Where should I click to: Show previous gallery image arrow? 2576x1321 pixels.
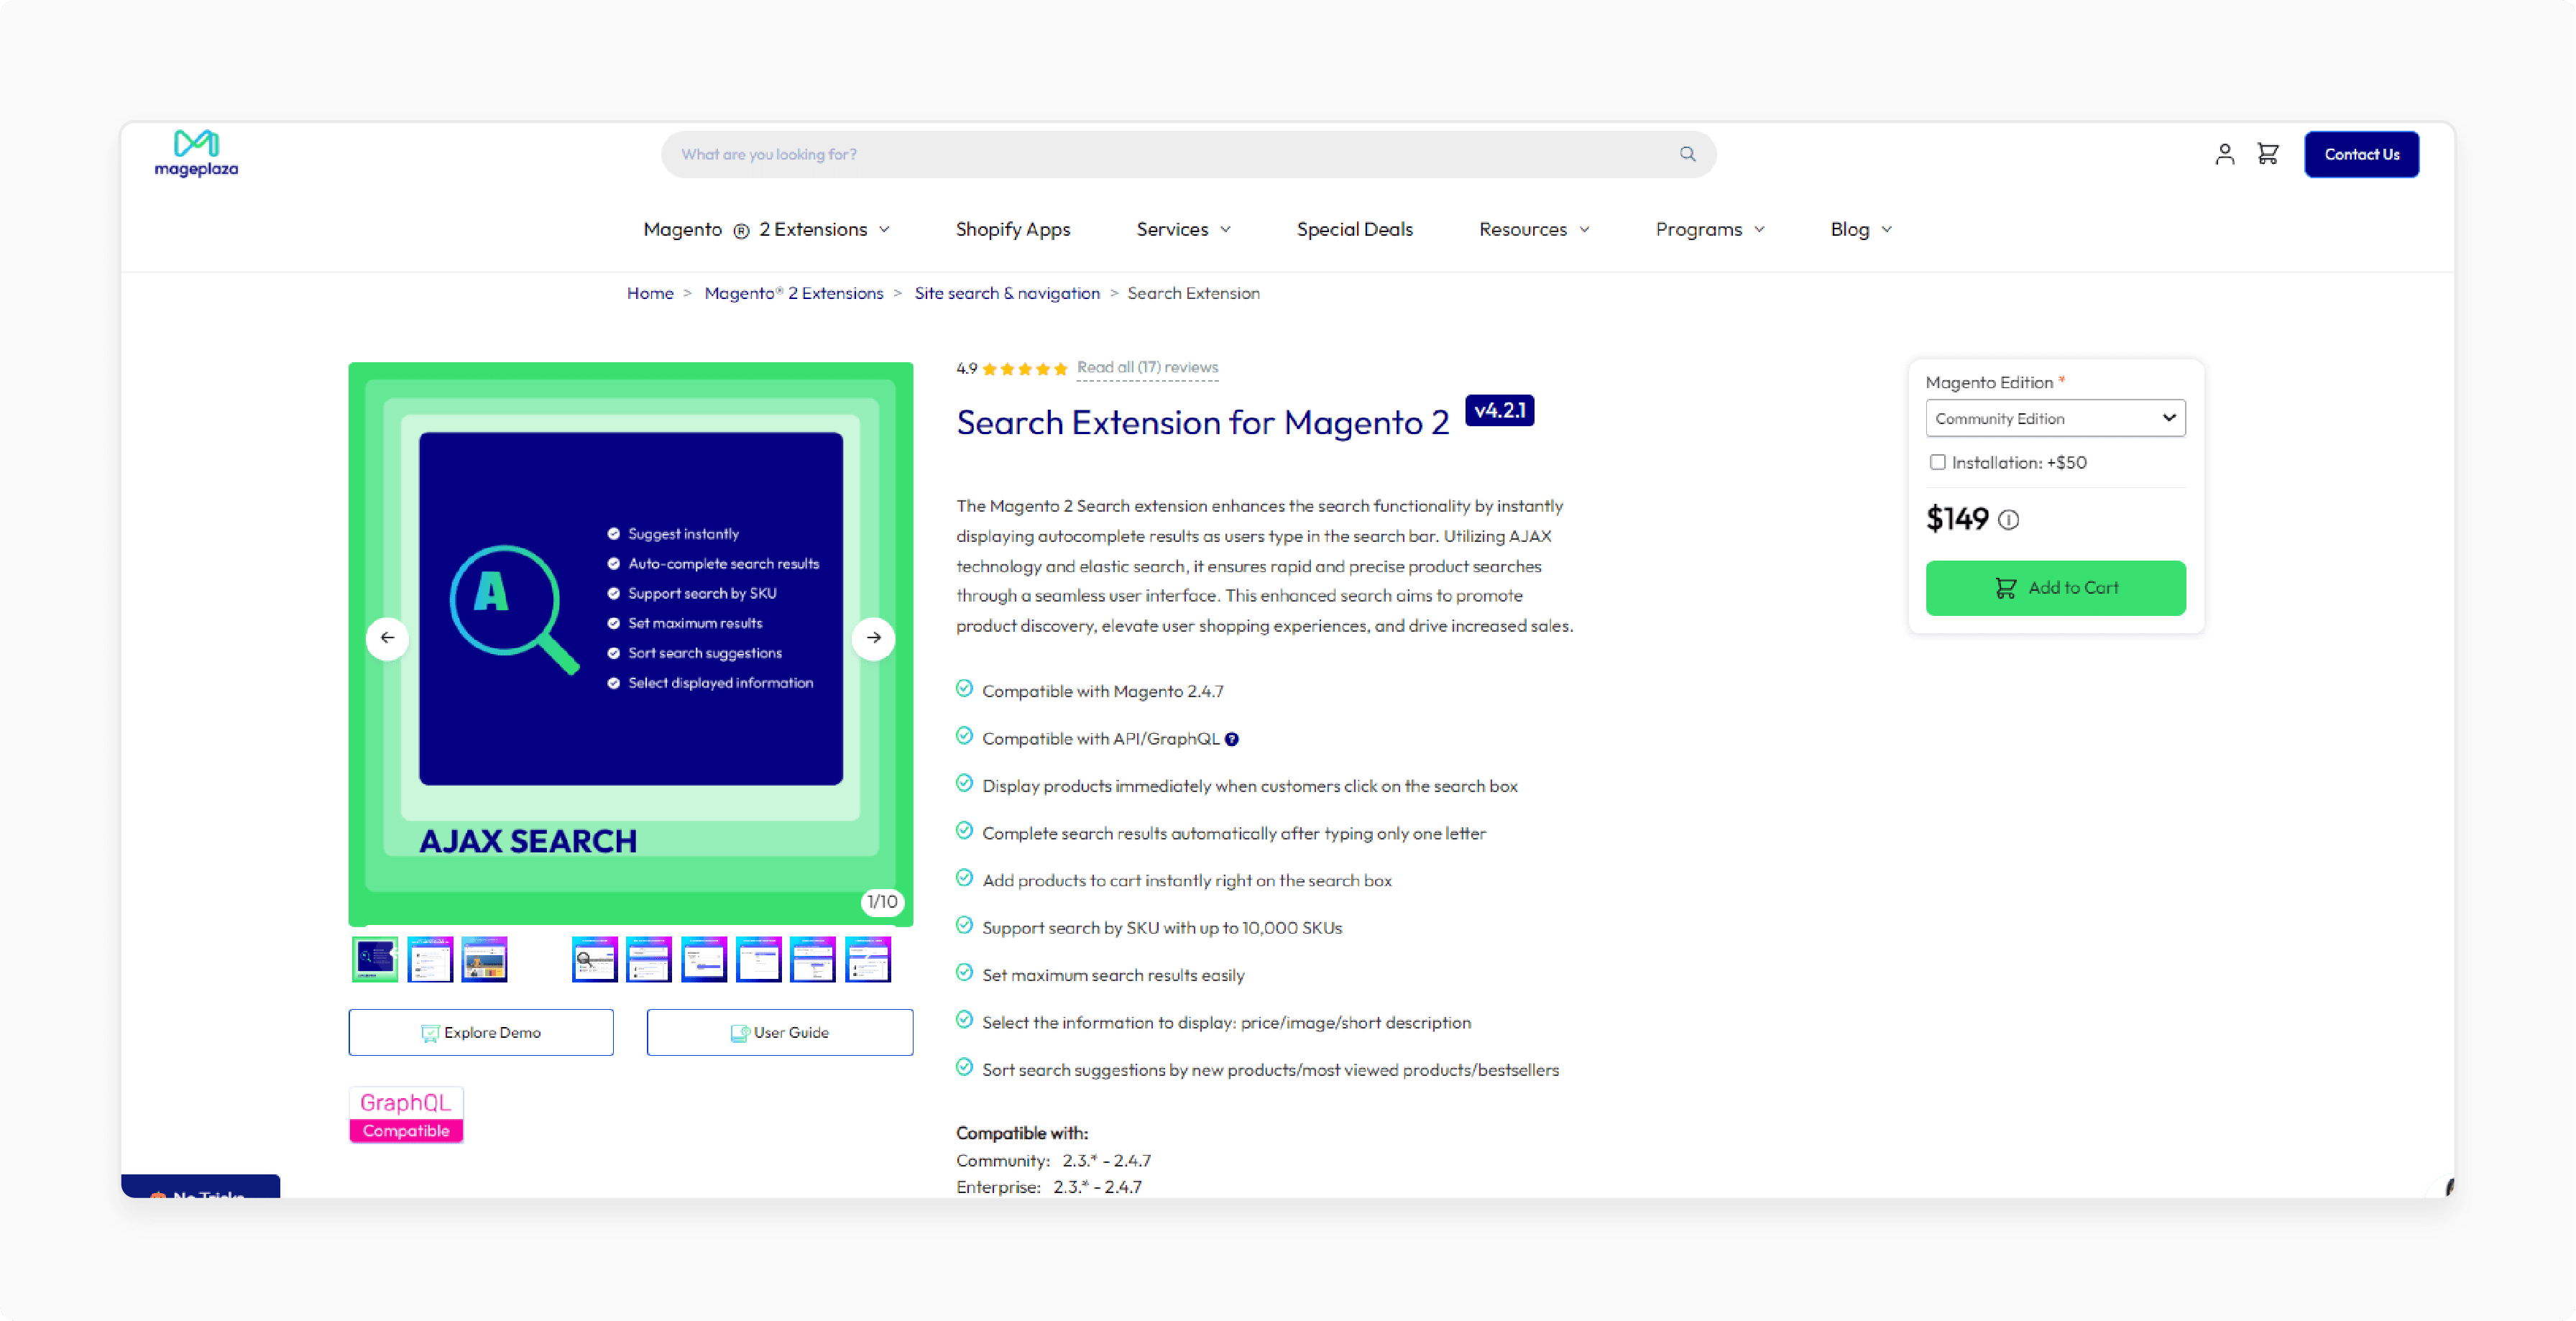[387, 638]
